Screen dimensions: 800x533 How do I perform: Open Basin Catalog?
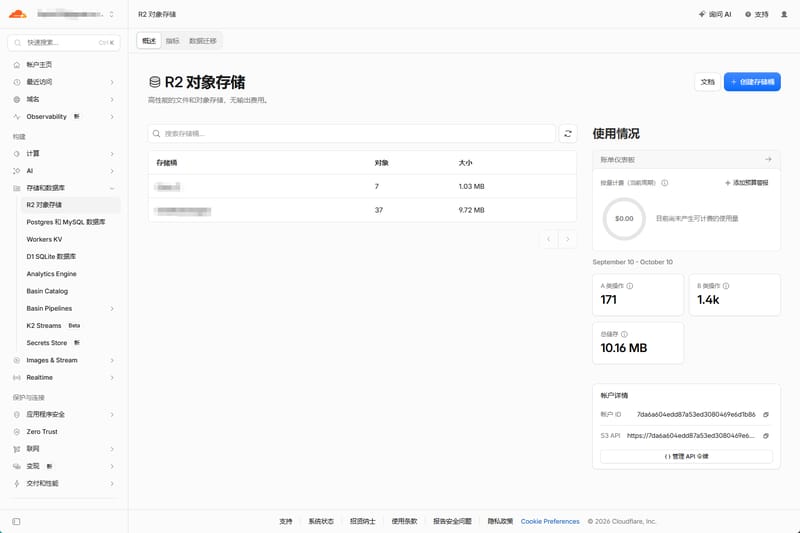click(47, 291)
